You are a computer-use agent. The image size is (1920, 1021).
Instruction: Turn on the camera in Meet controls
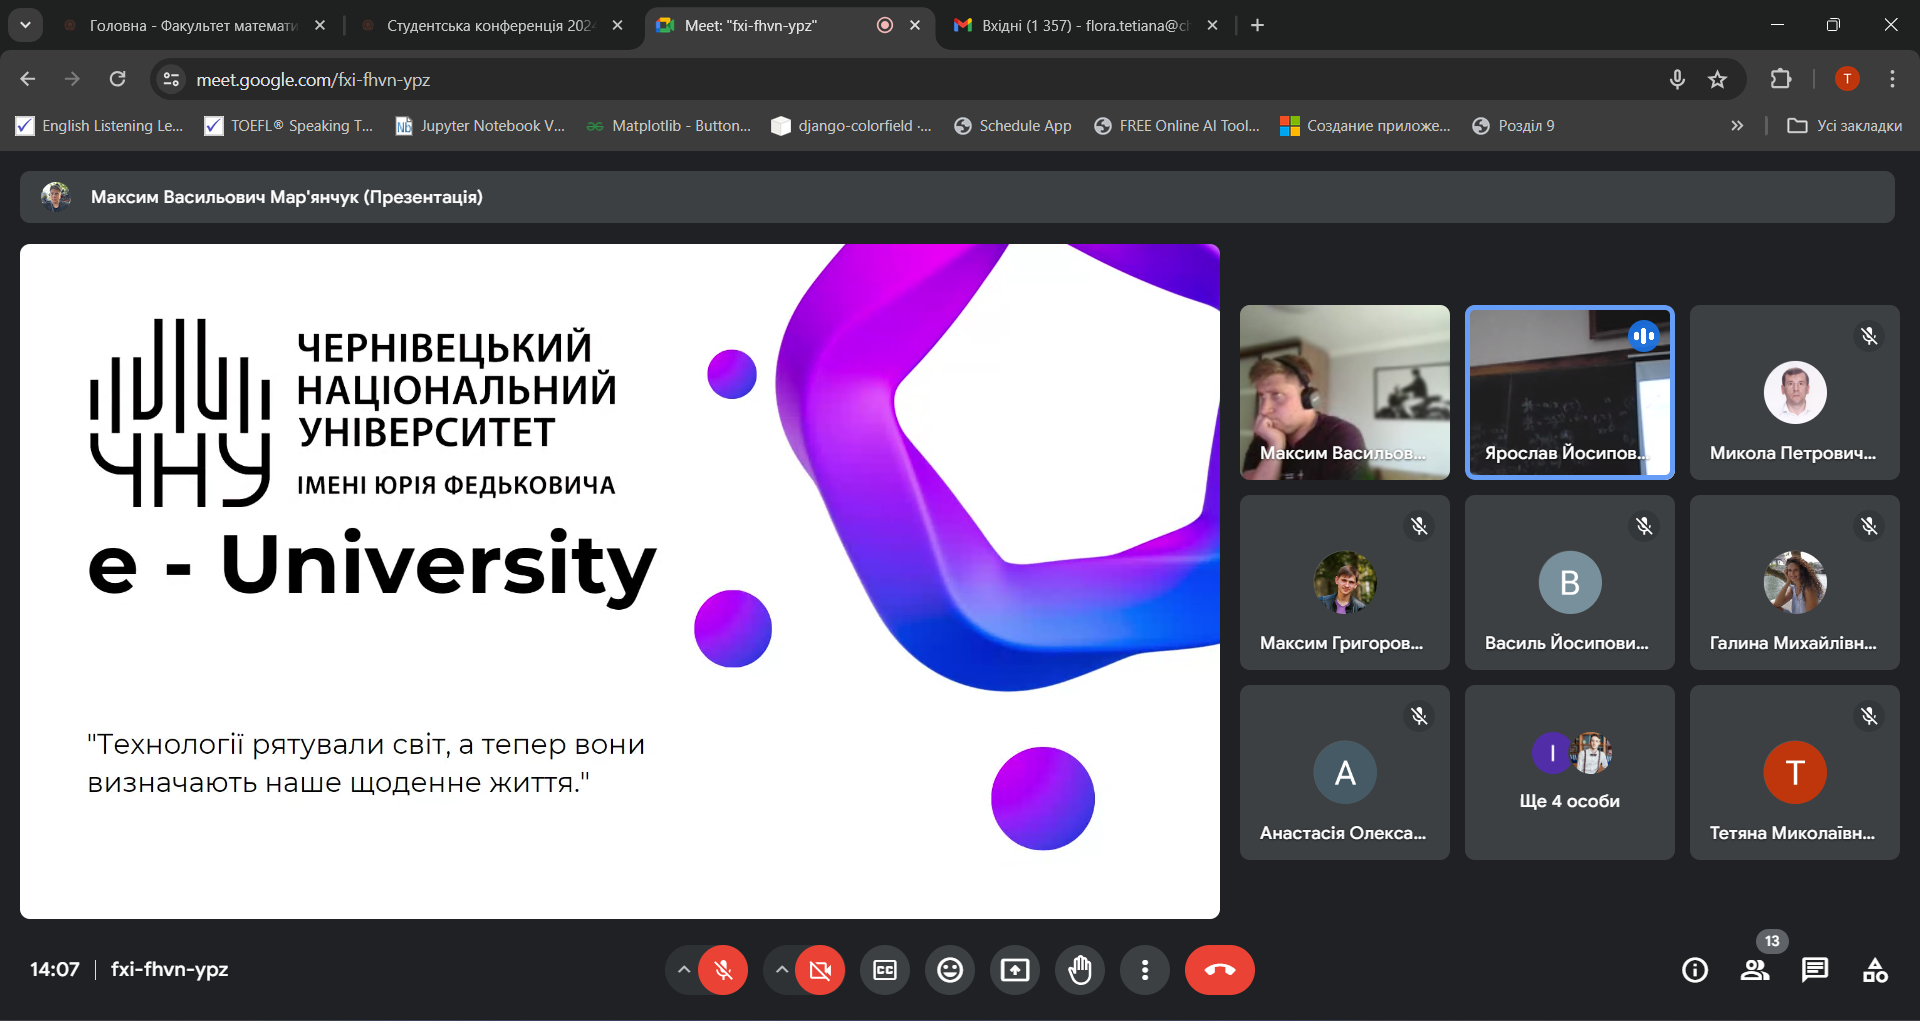820,970
